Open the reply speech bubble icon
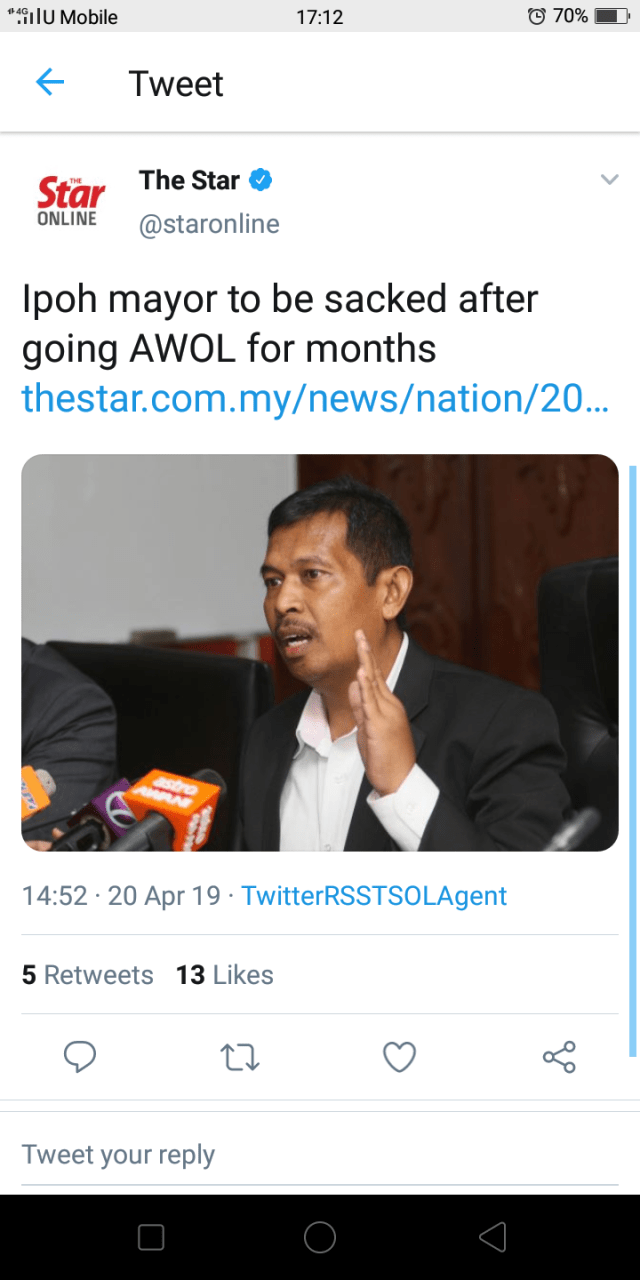 pos(80,1056)
